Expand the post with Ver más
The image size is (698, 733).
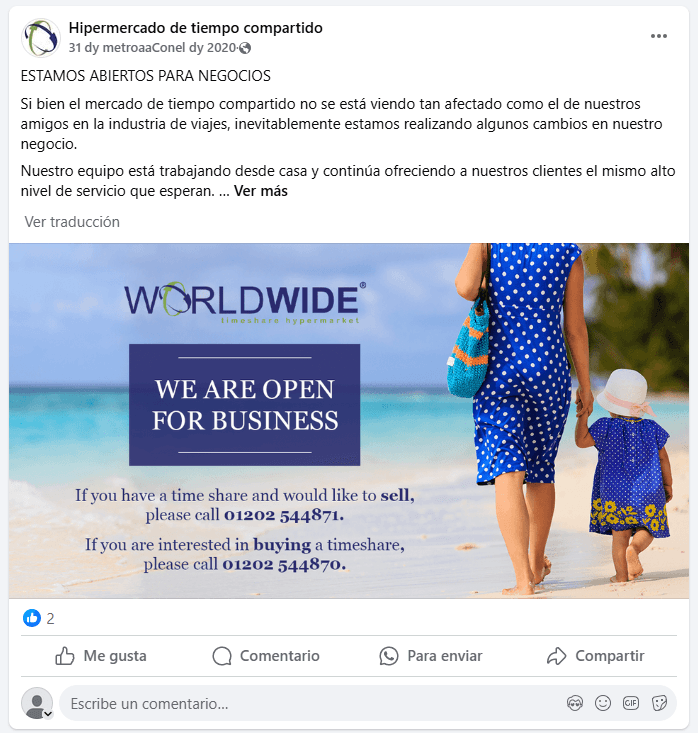(x=260, y=191)
